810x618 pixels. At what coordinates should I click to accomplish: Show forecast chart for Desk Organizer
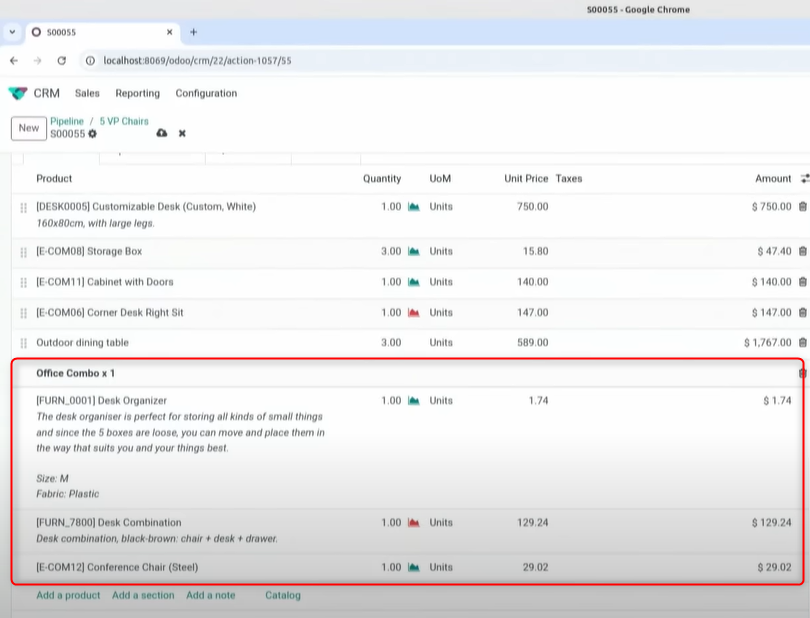(x=414, y=400)
